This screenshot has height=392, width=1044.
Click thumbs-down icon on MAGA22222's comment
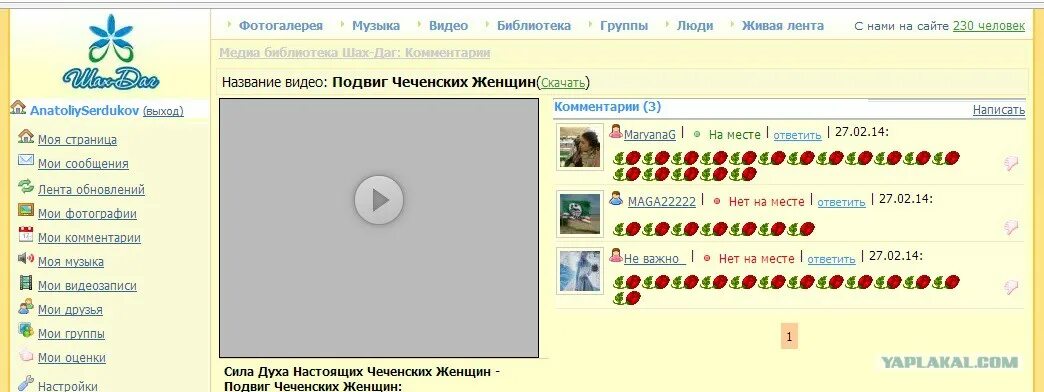coord(1011,228)
